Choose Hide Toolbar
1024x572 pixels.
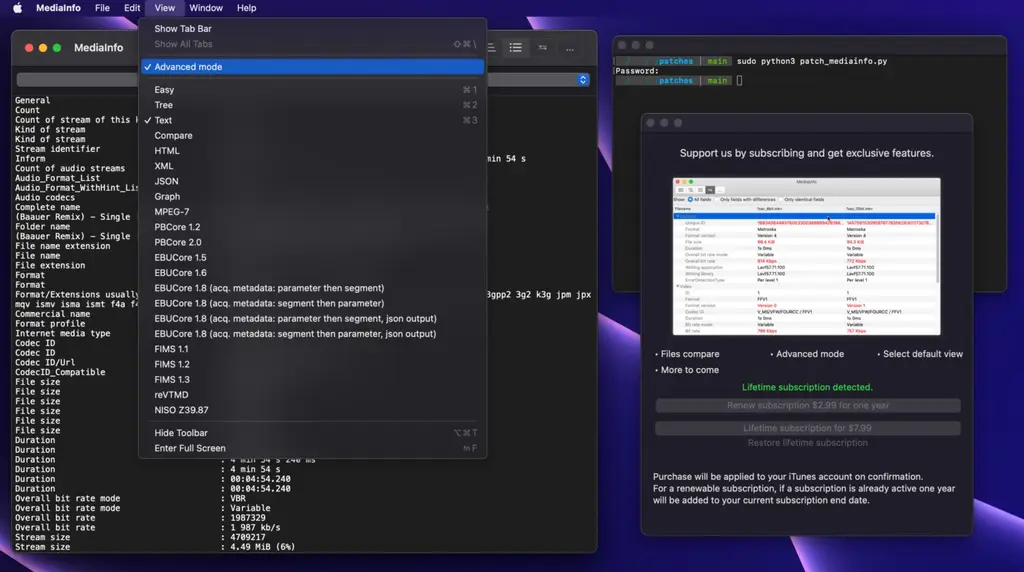[x=312, y=433]
